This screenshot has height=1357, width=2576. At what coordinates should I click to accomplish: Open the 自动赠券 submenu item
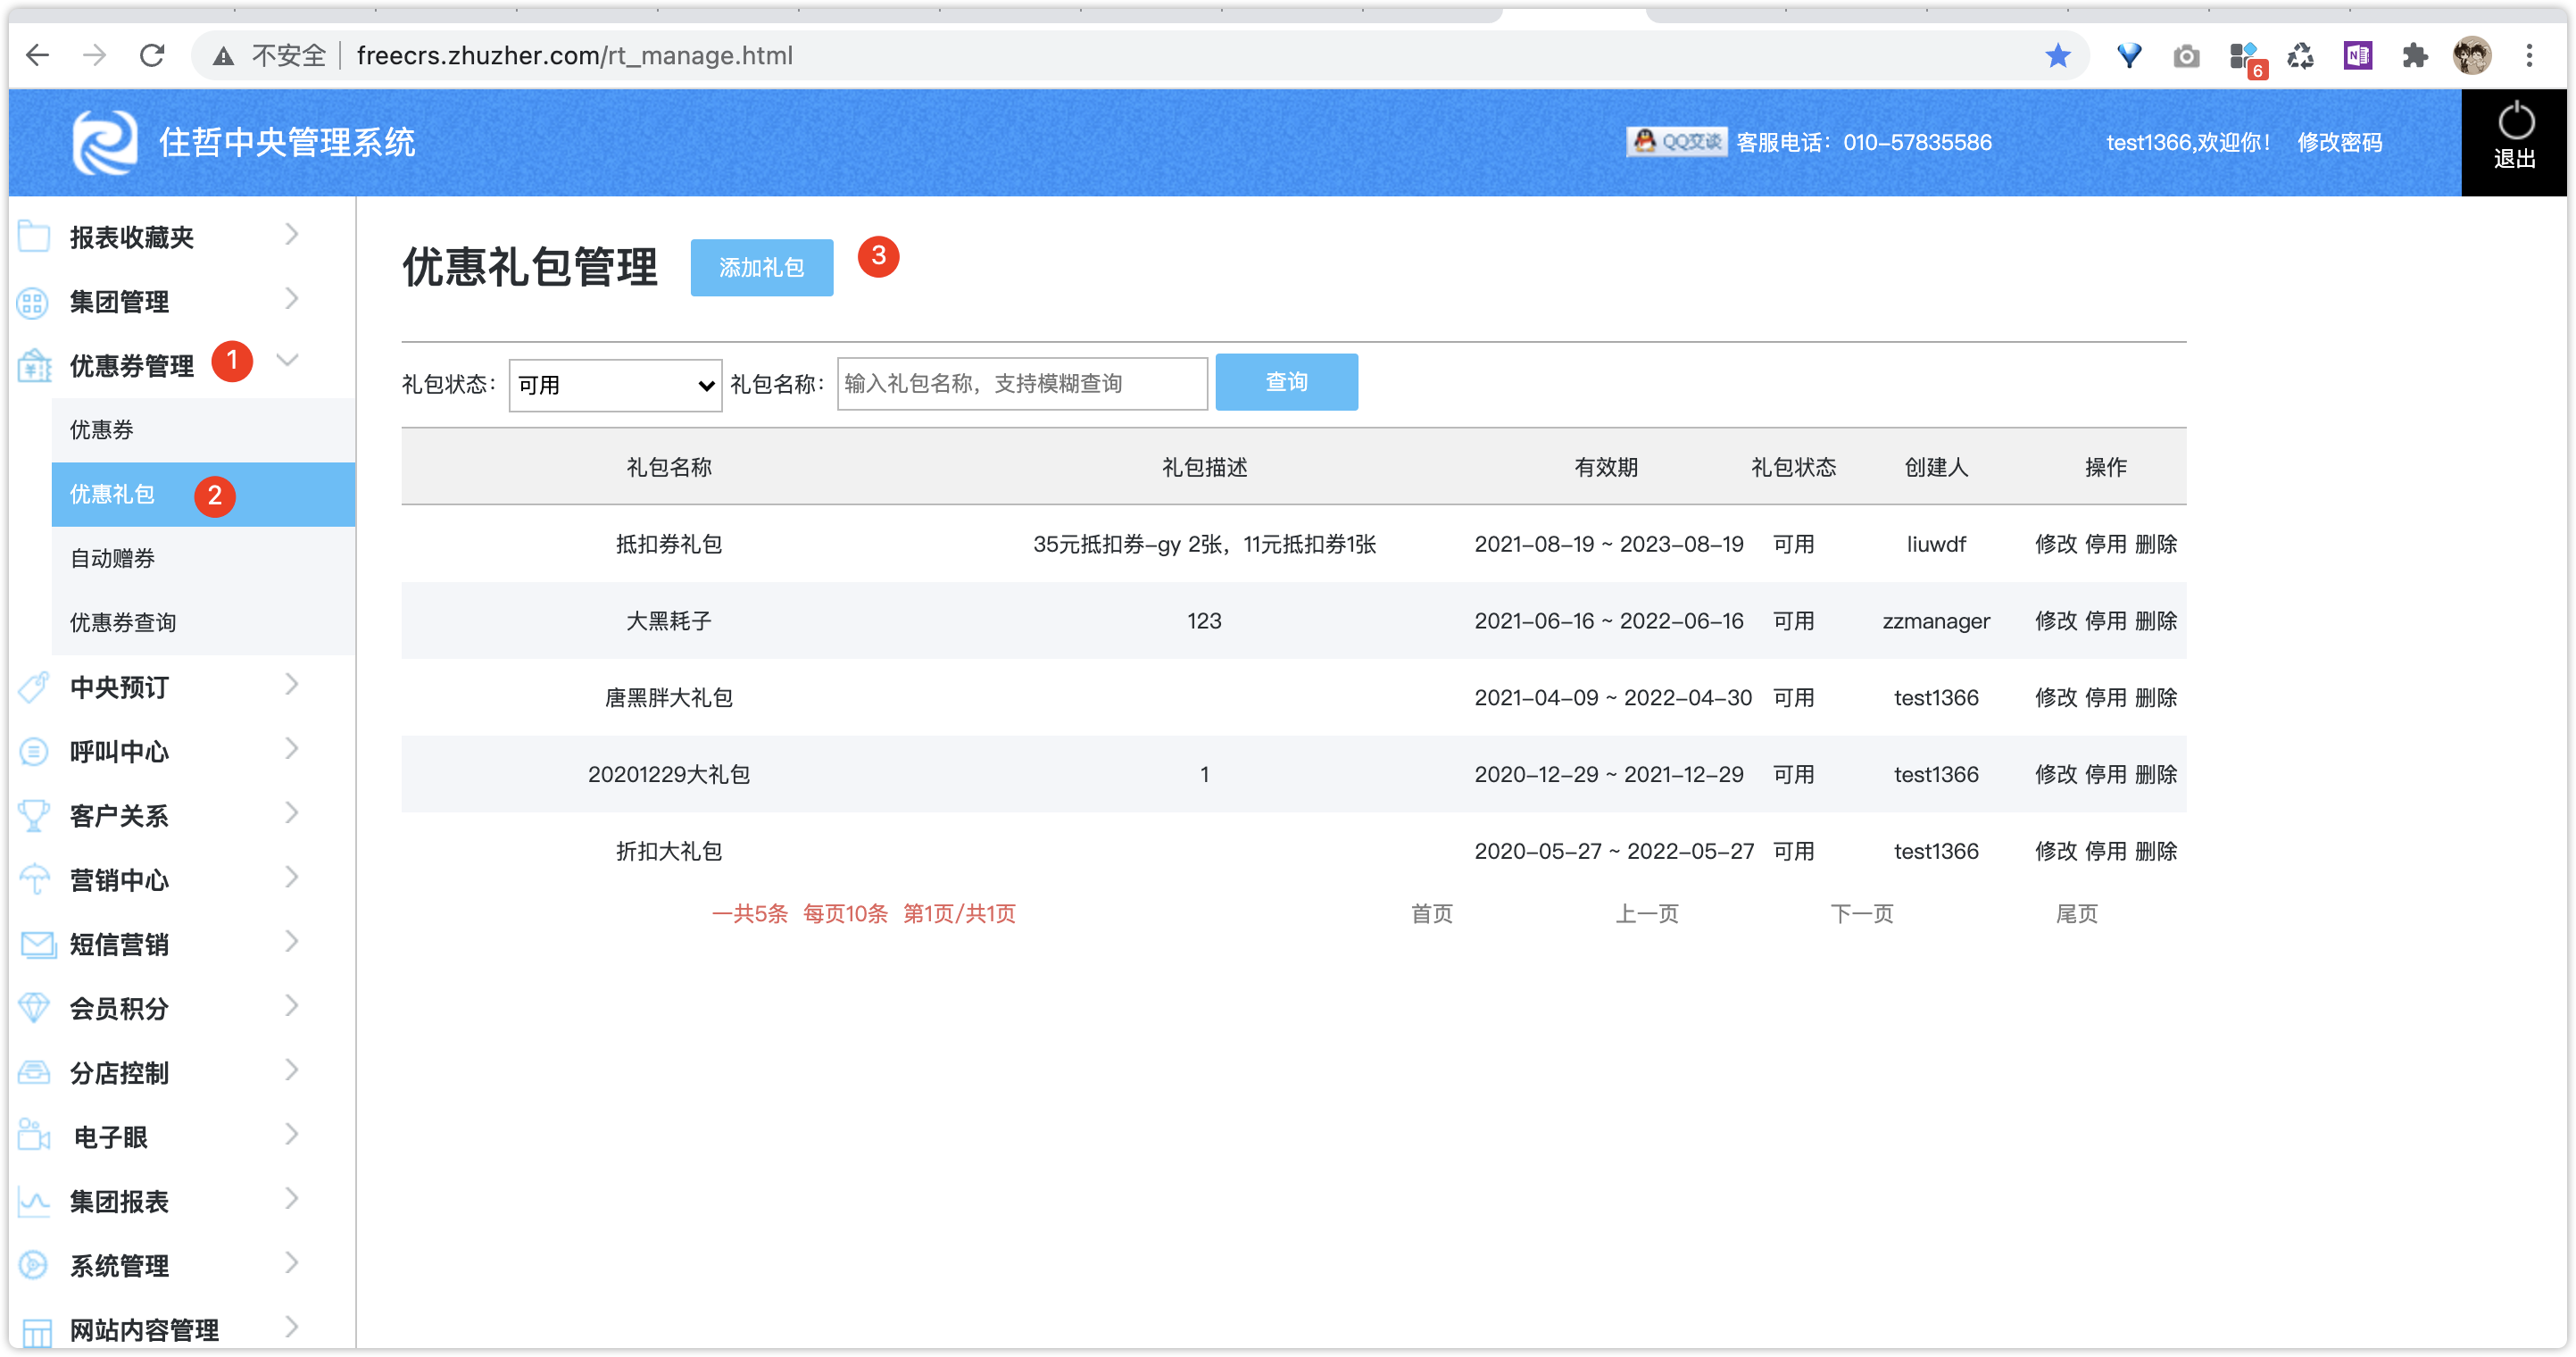[112, 558]
